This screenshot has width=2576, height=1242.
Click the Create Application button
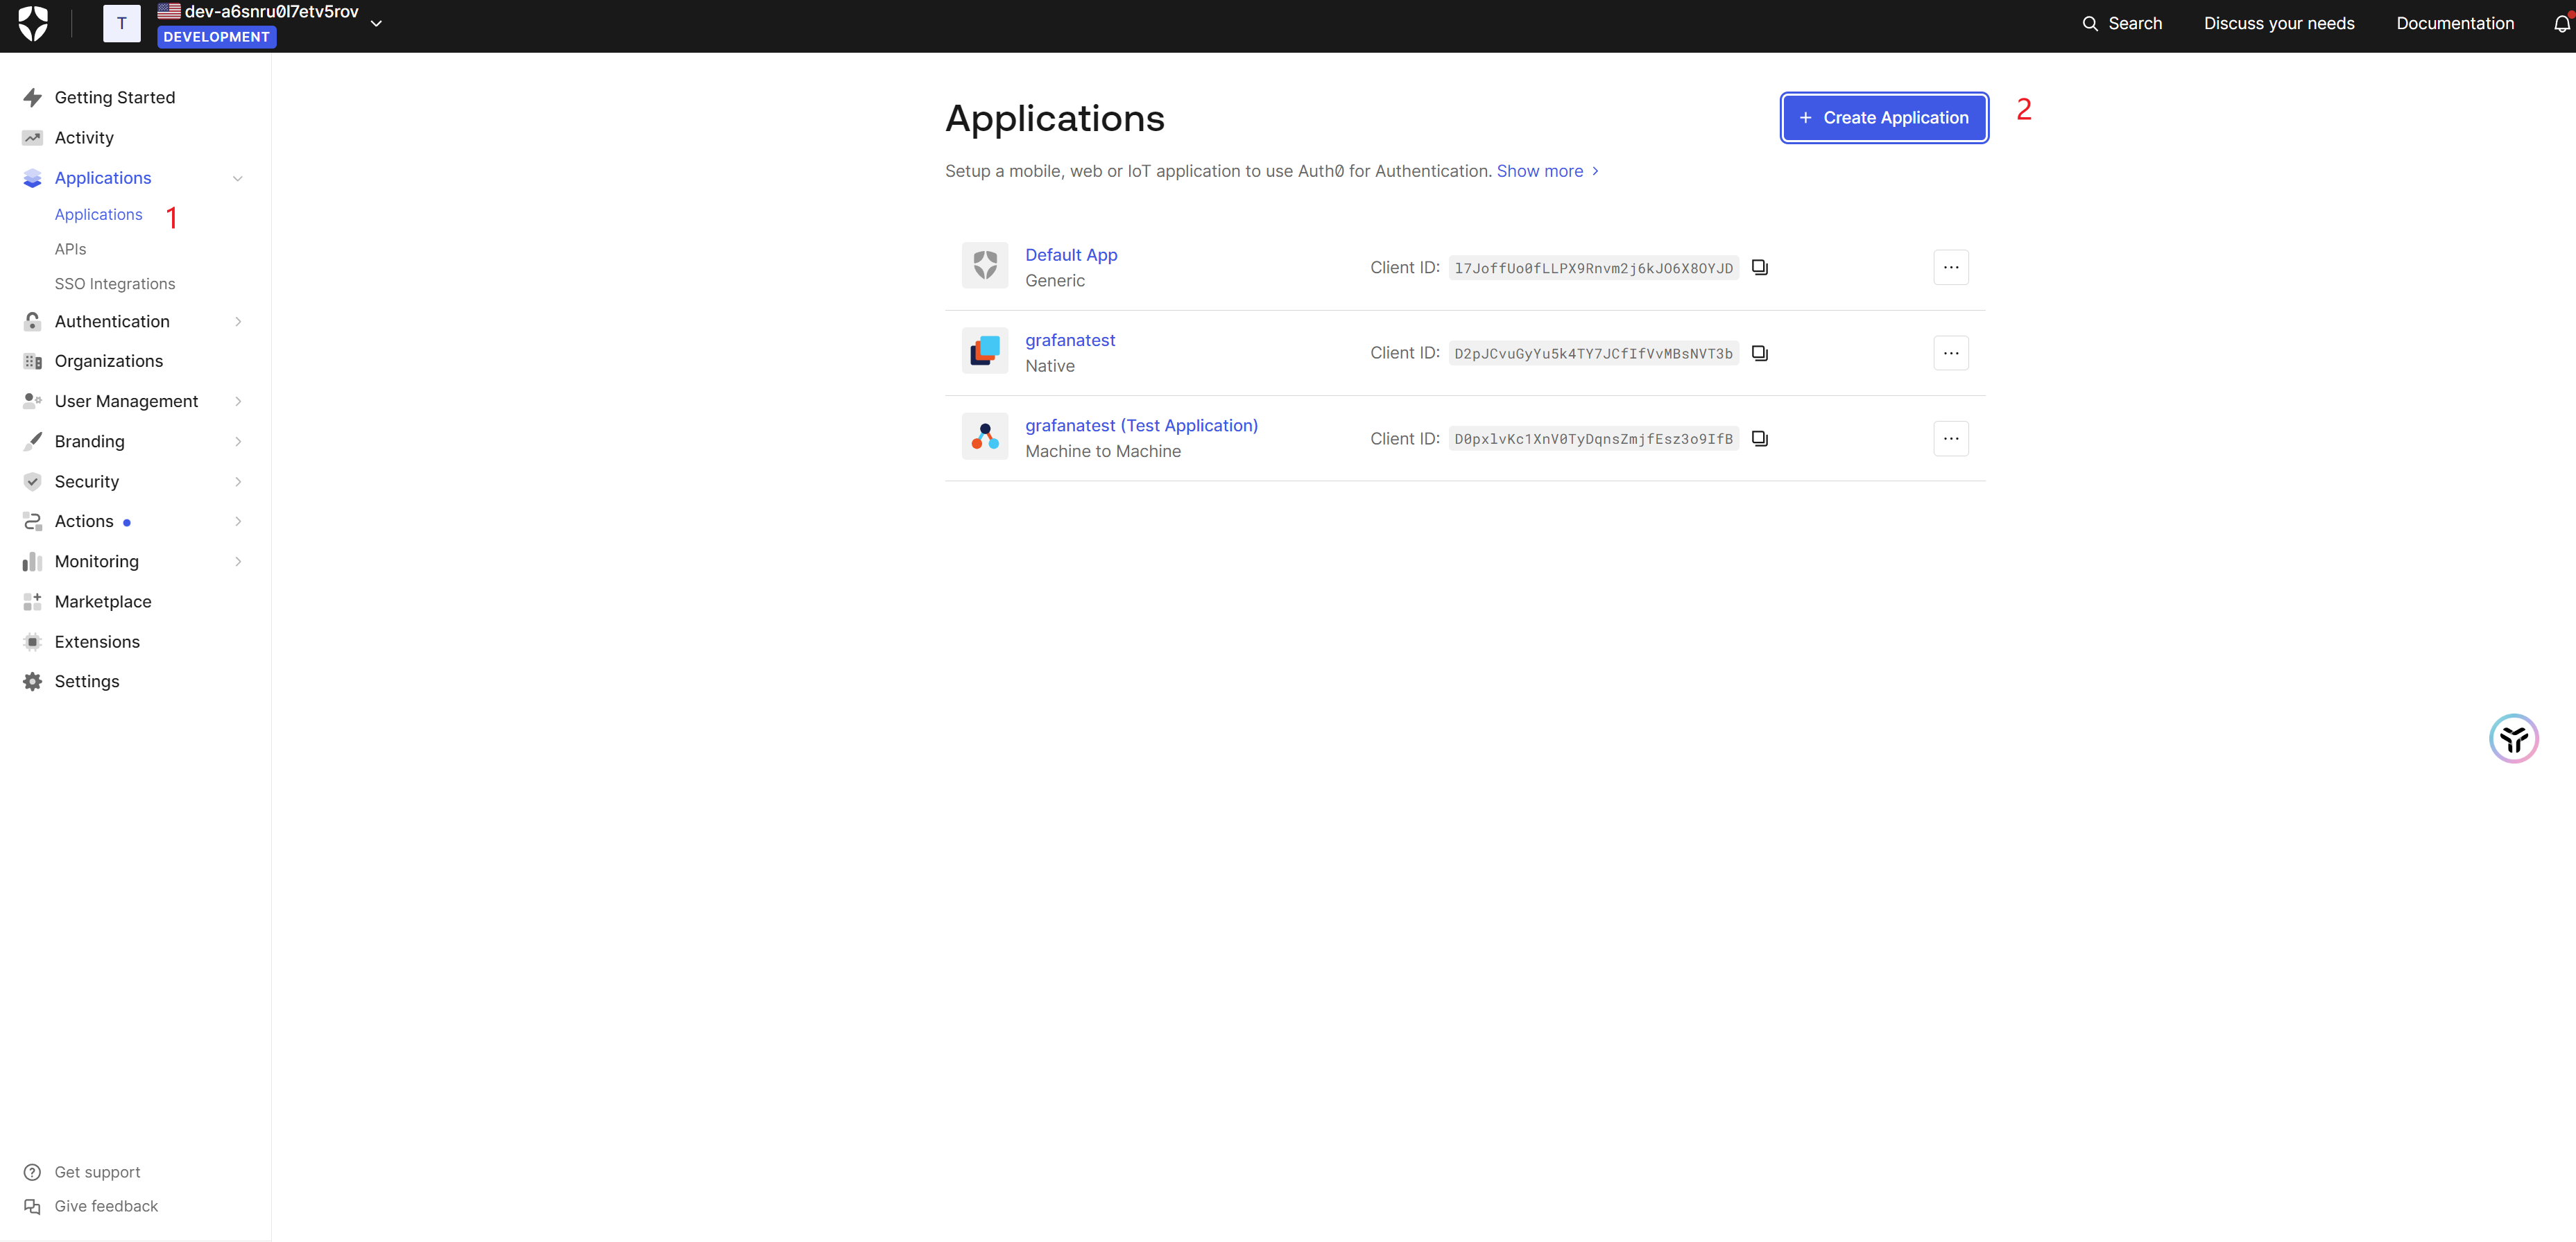[x=1884, y=117]
